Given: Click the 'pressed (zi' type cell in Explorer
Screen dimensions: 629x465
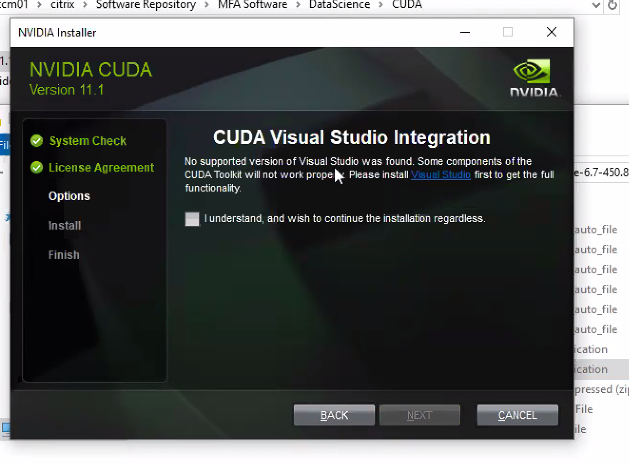Looking at the screenshot, I should tap(601, 389).
